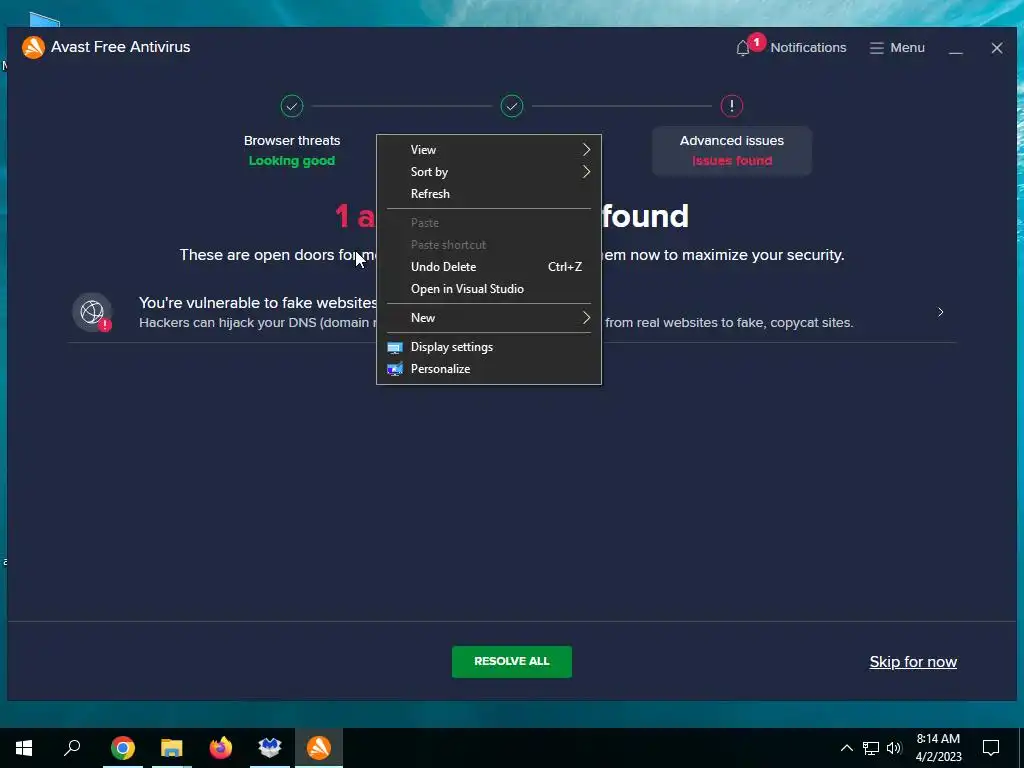The width and height of the screenshot is (1024, 768).
Task: Click the Browser threats label
Action: 292,140
